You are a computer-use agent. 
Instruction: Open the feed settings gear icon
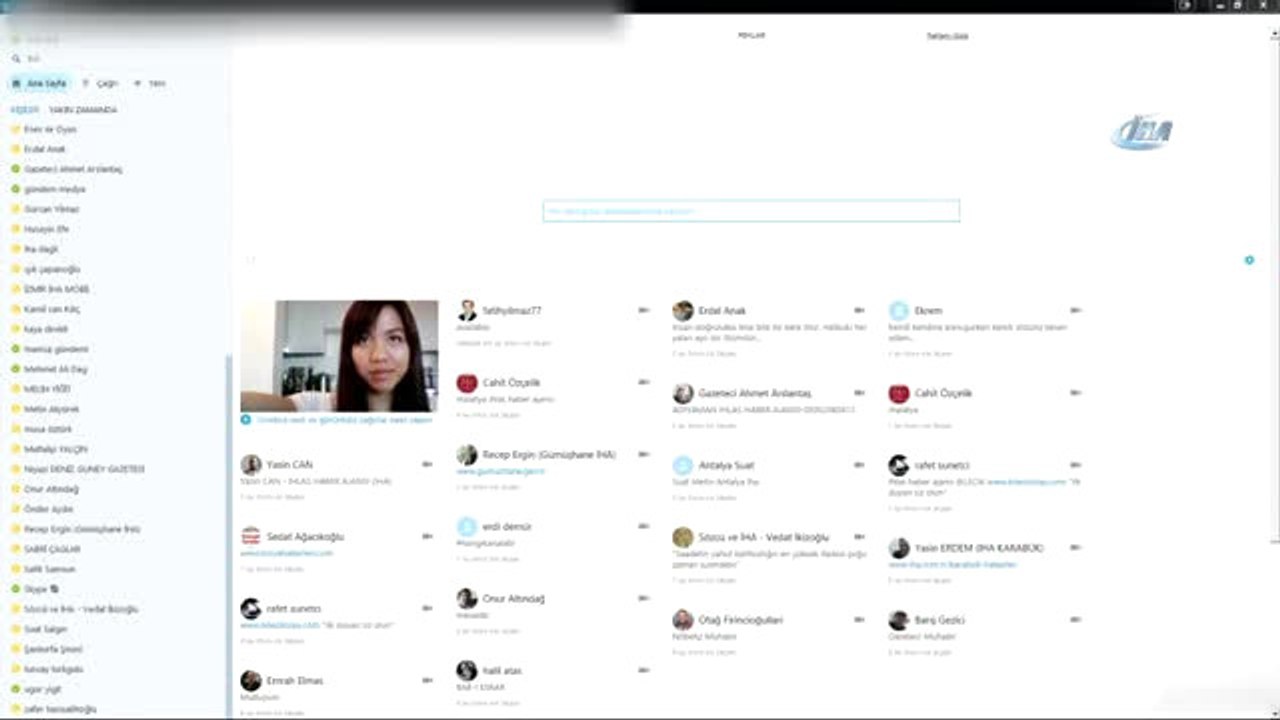pyautogui.click(x=1249, y=260)
